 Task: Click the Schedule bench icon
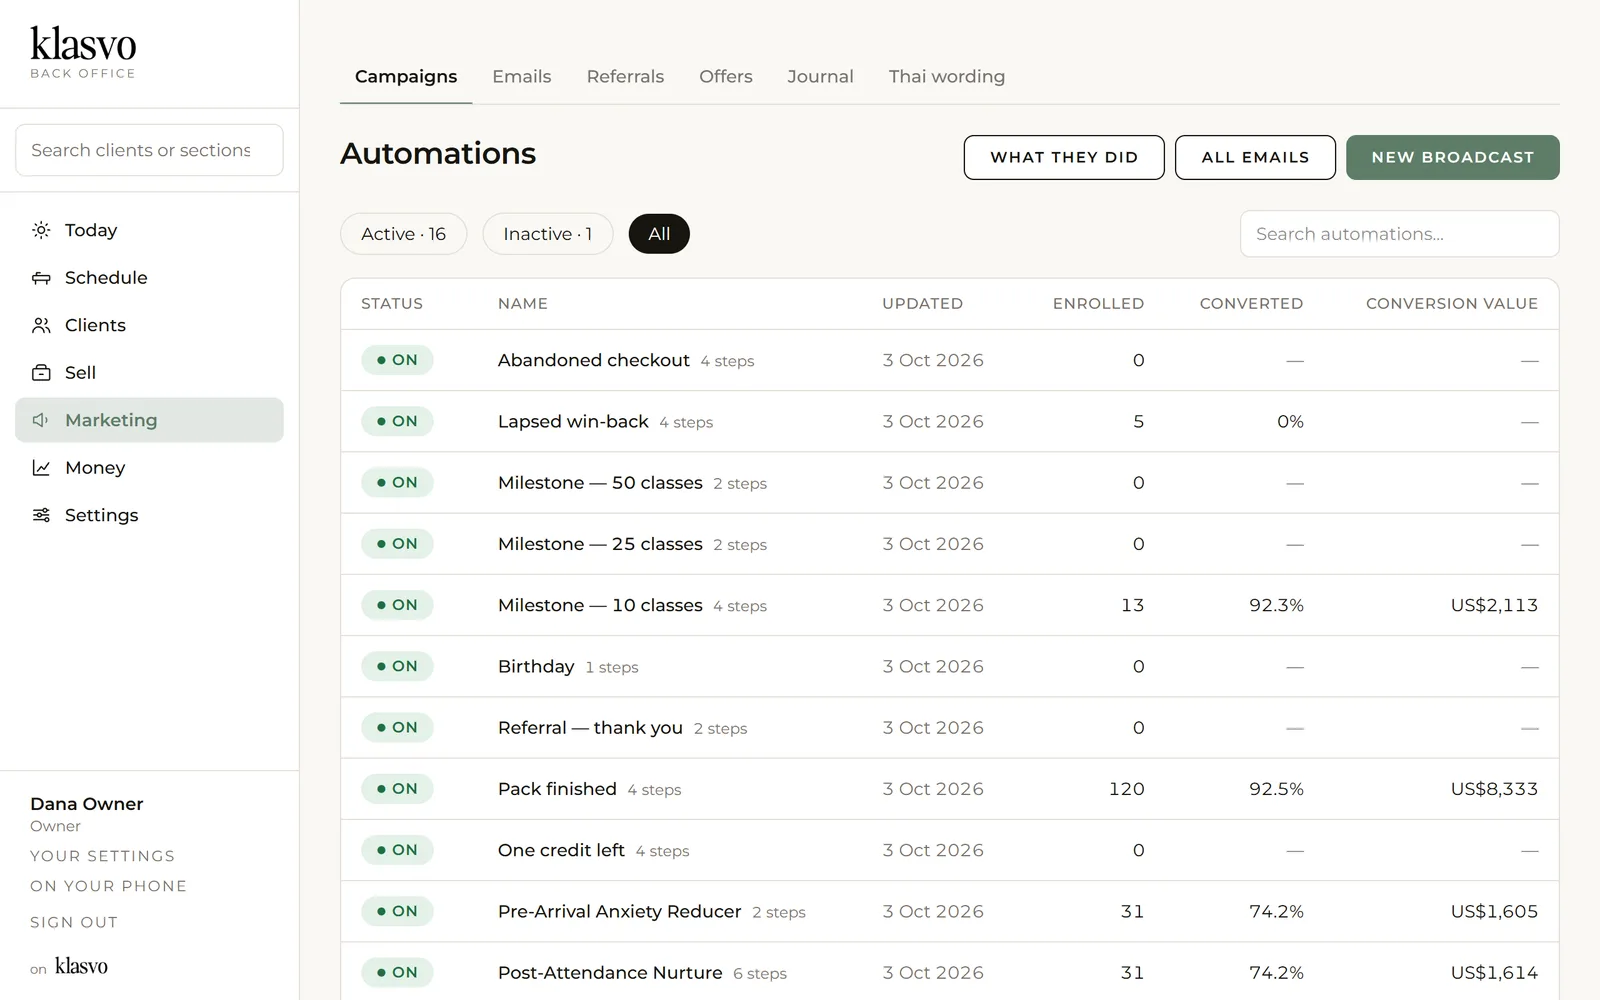(41, 278)
